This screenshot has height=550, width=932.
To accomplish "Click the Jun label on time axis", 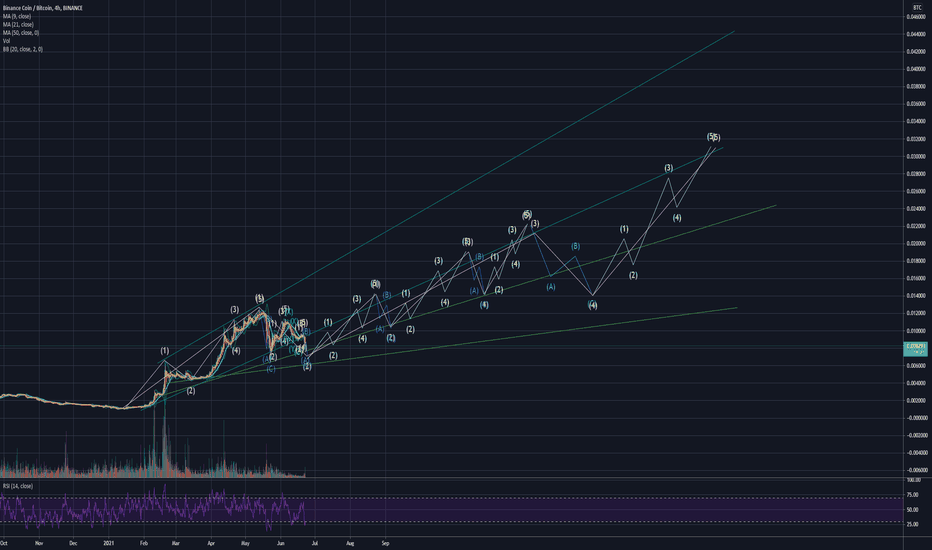I will pyautogui.click(x=281, y=543).
